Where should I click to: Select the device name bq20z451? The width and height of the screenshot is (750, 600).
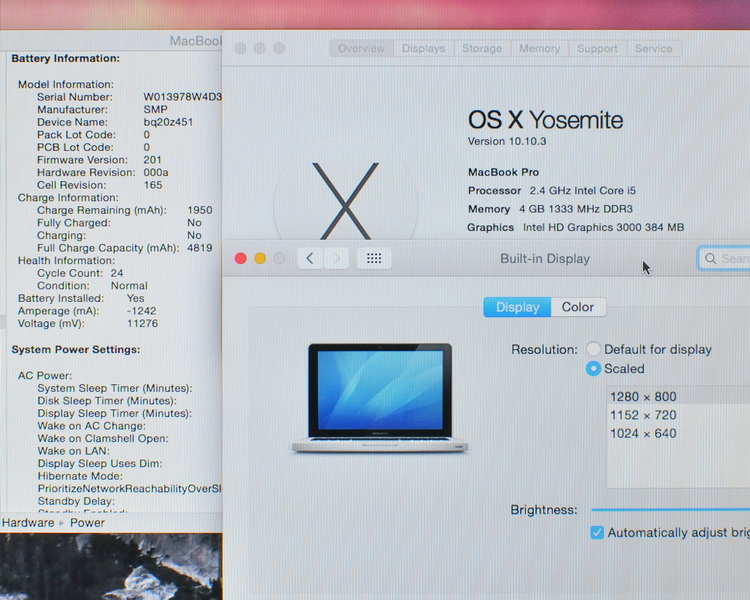pyautogui.click(x=168, y=122)
